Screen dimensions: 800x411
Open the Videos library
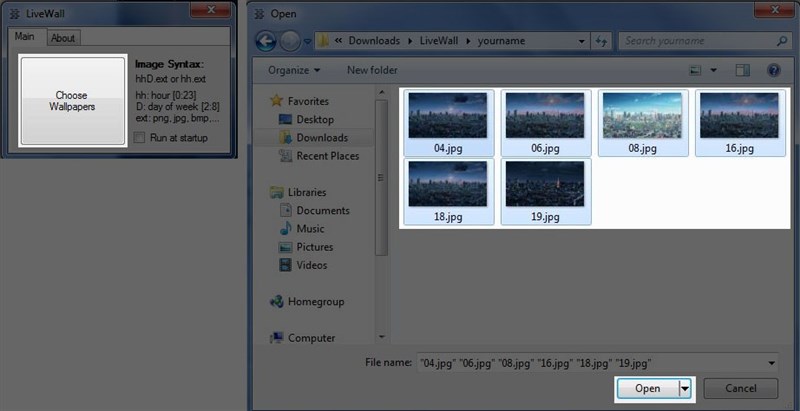(312, 265)
